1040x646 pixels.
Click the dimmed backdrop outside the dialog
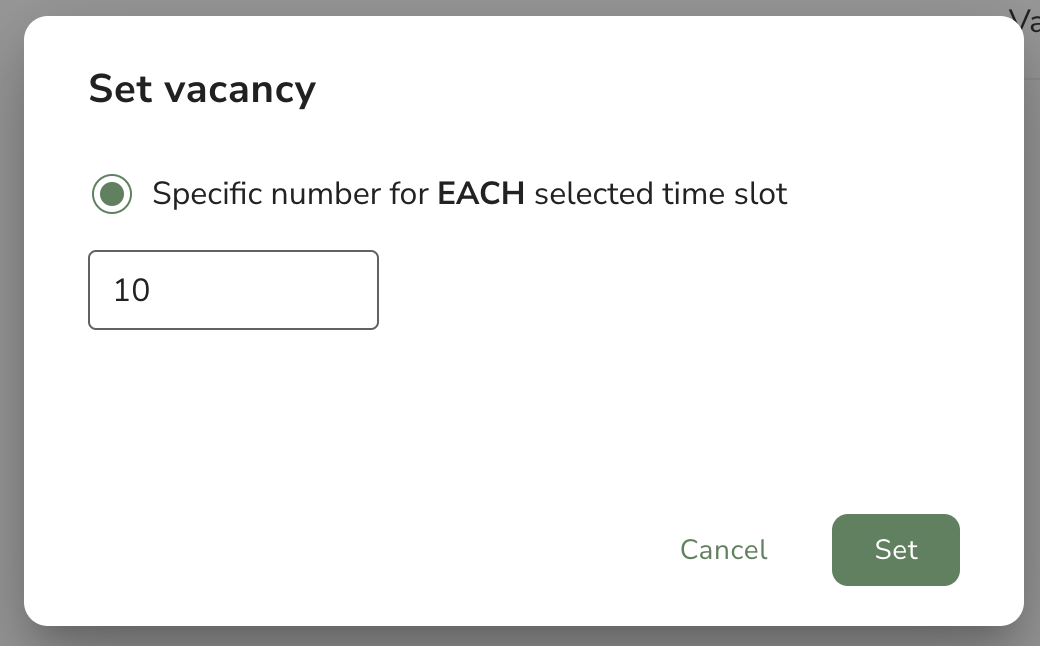click(11, 332)
